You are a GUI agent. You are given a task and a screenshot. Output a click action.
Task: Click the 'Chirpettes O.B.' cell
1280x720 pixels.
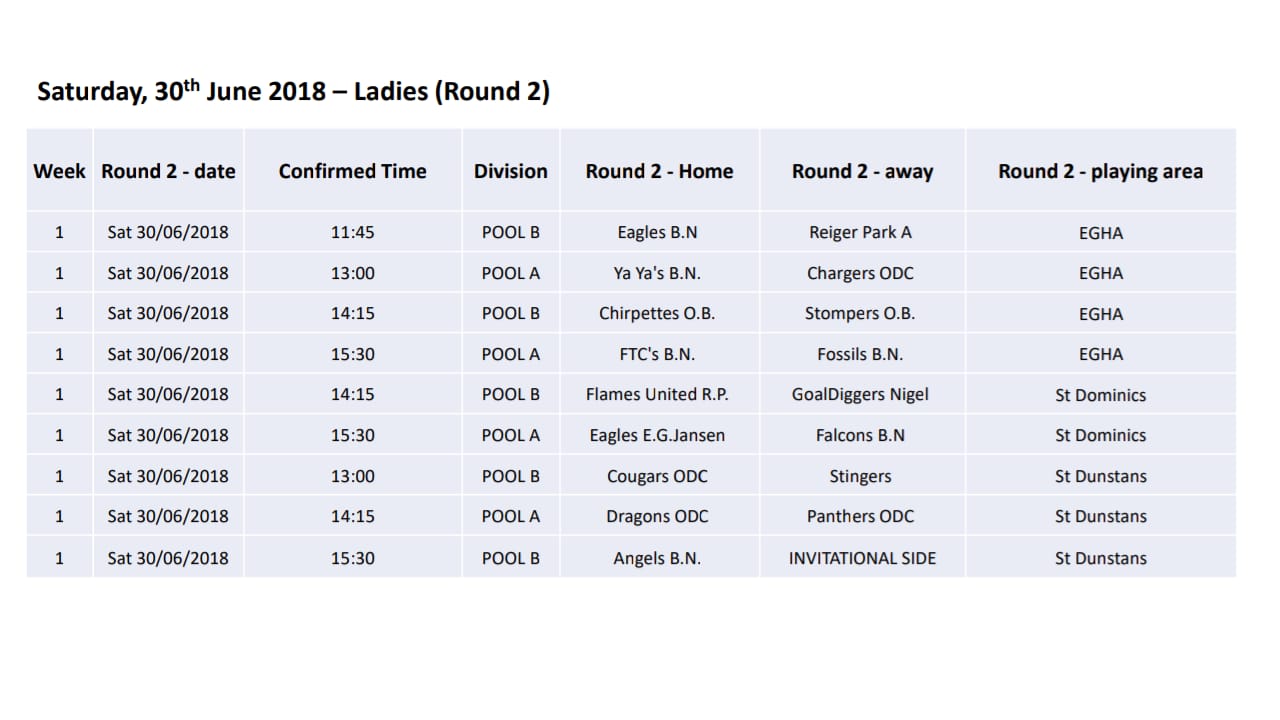point(657,313)
